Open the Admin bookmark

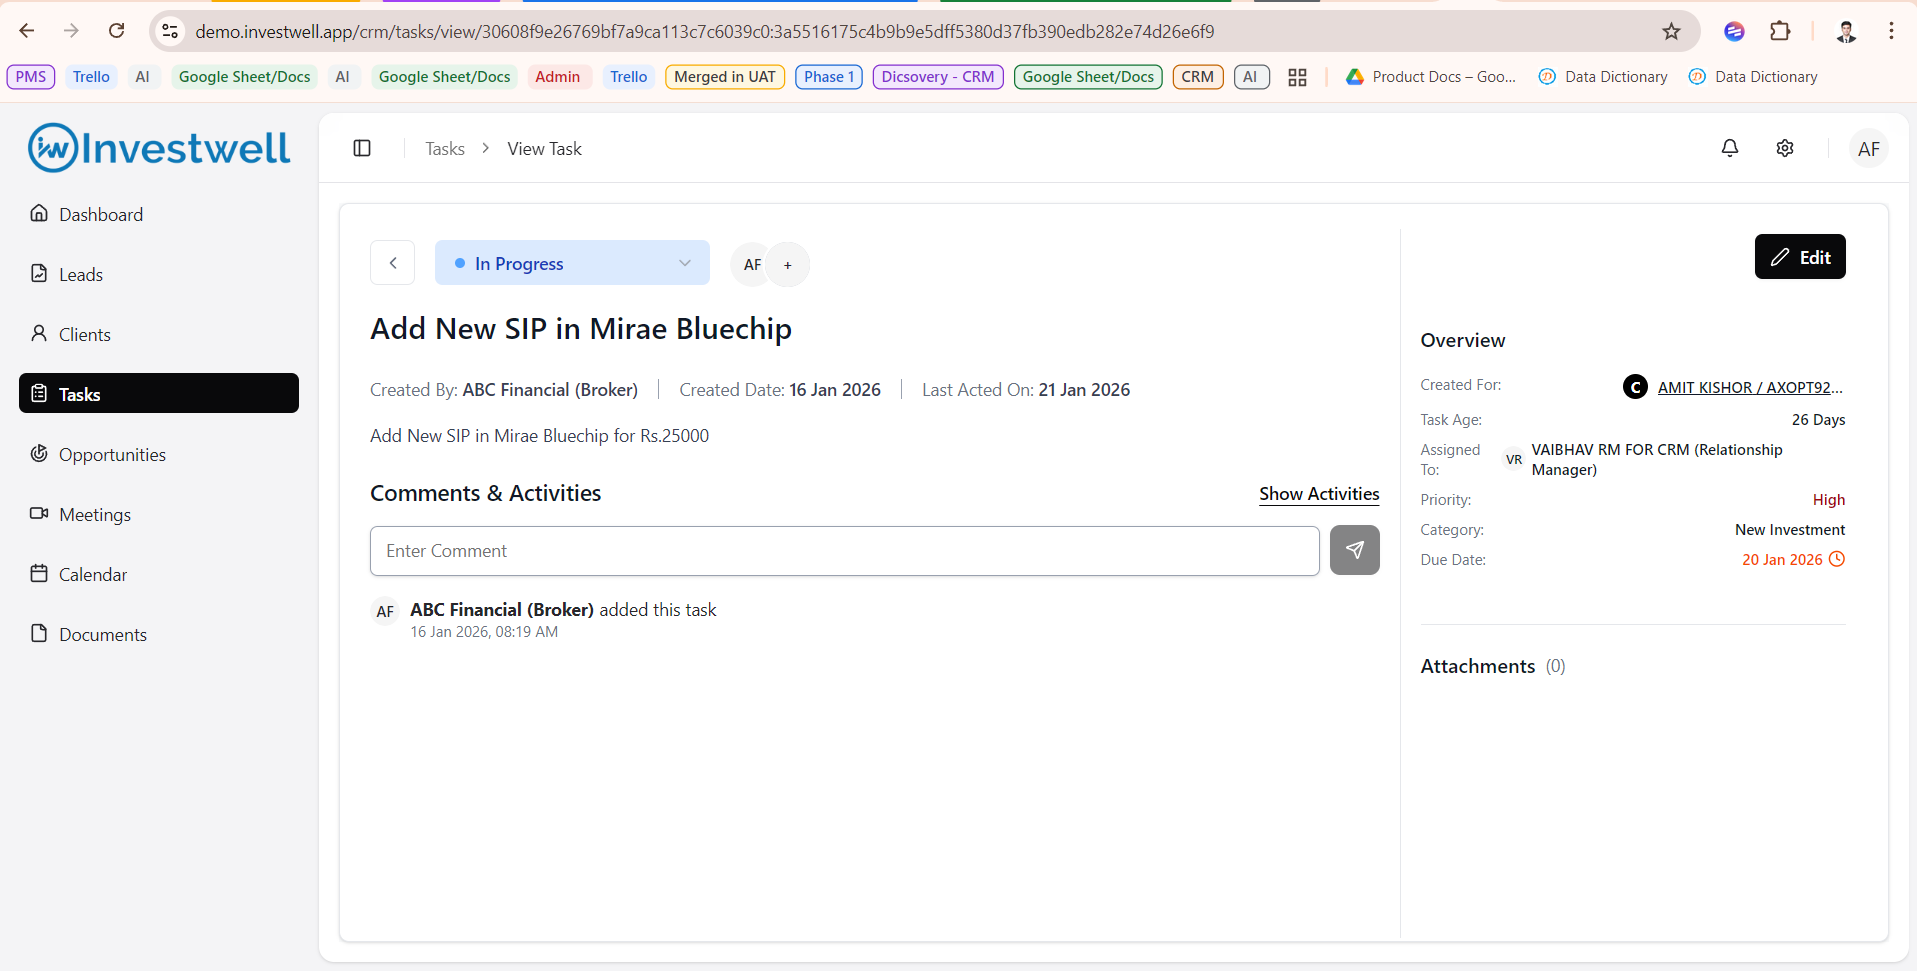click(557, 77)
